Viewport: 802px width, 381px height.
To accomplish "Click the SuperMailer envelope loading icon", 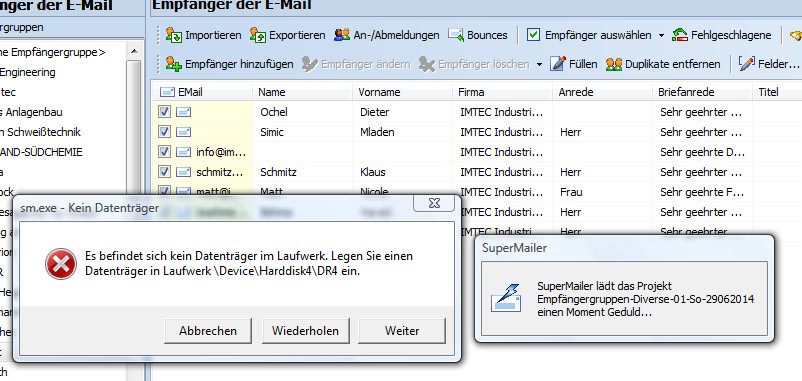I will tap(505, 298).
